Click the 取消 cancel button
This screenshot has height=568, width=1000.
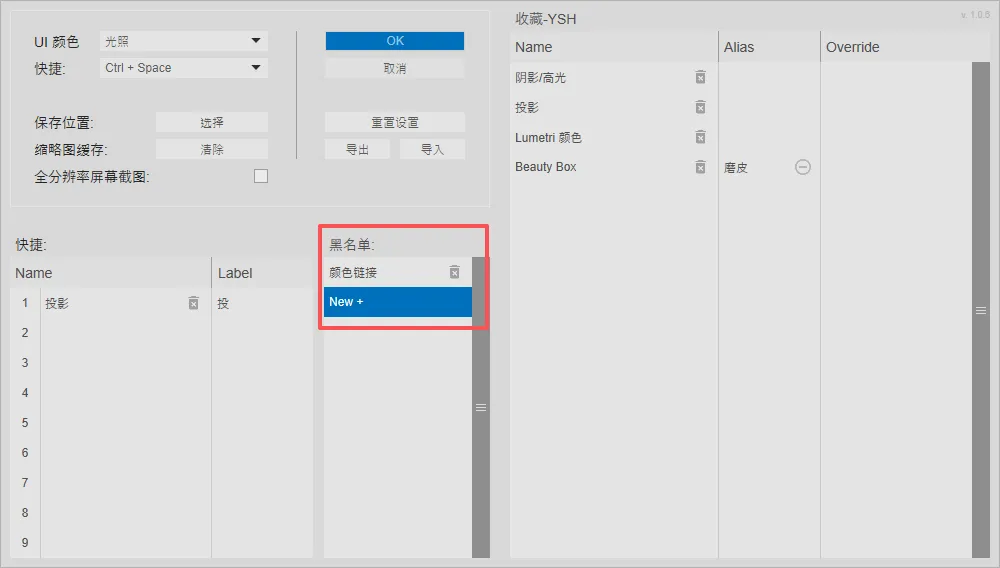[395, 68]
